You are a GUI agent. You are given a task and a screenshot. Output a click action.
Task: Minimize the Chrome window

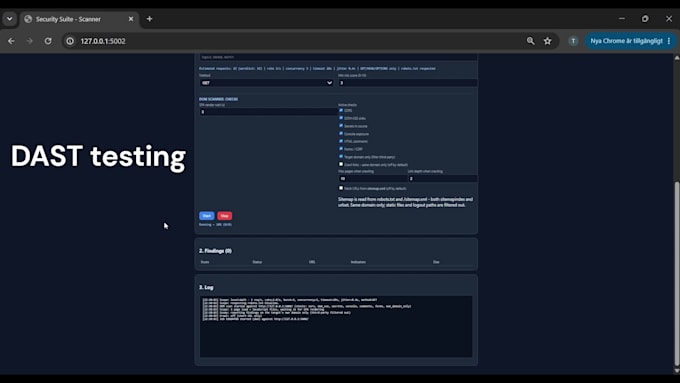pos(621,19)
